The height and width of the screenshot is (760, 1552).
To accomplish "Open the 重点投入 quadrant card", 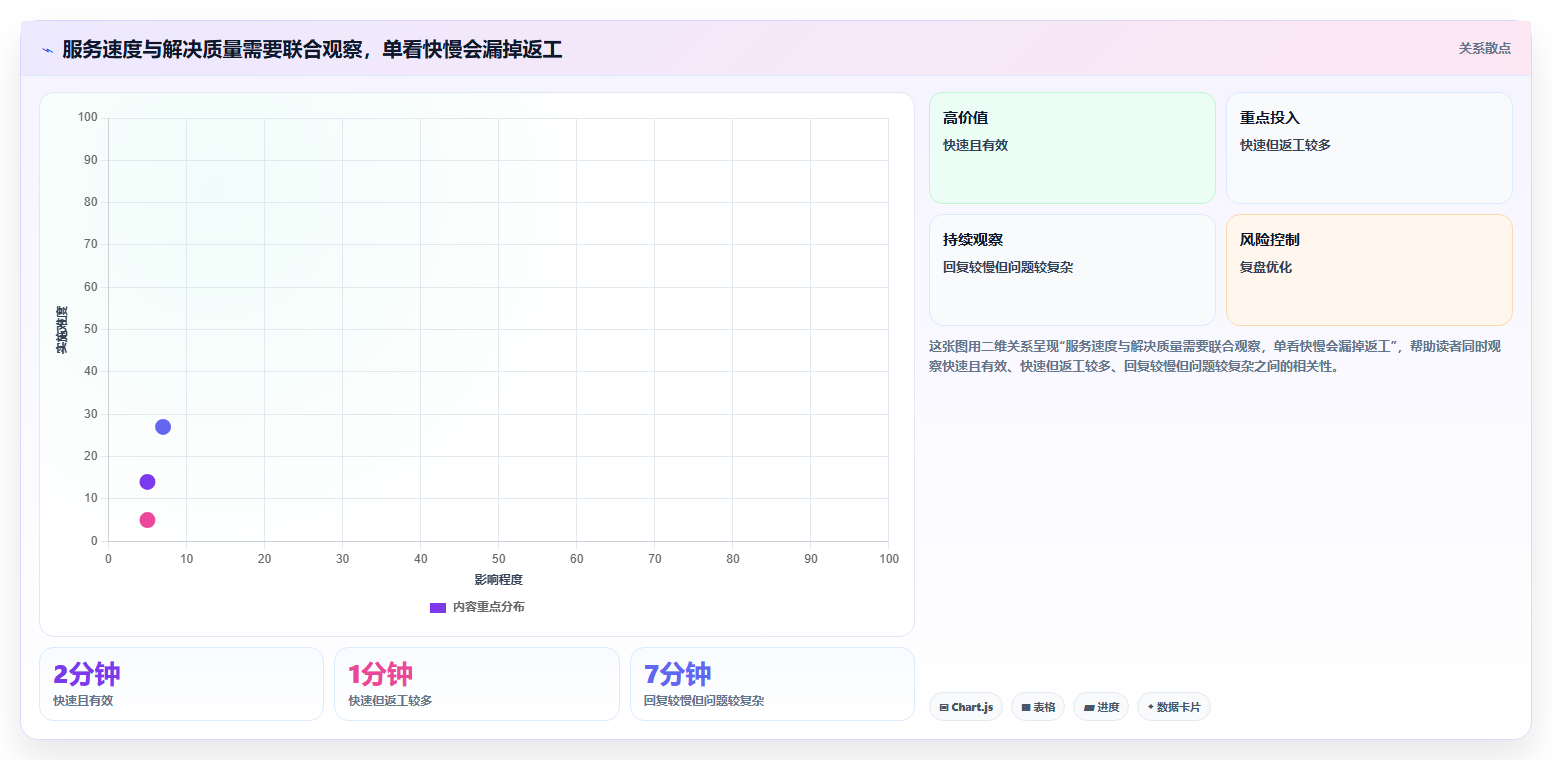I will (x=1369, y=148).
